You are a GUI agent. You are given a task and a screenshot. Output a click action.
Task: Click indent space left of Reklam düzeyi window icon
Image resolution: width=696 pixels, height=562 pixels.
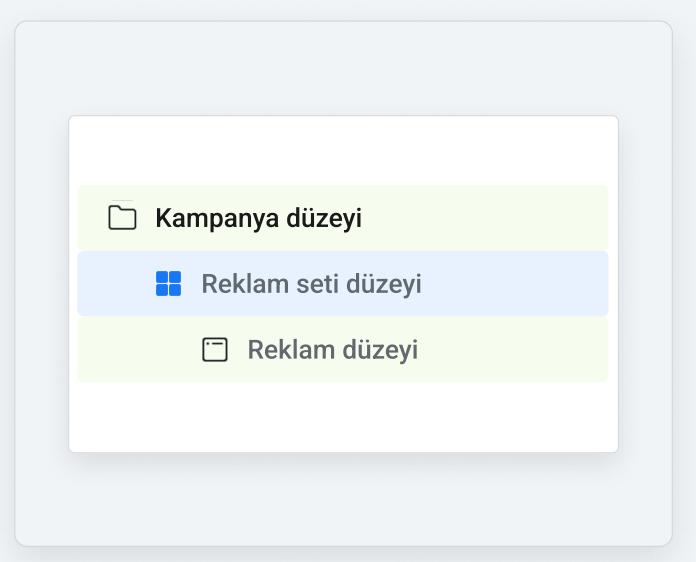click(139, 349)
